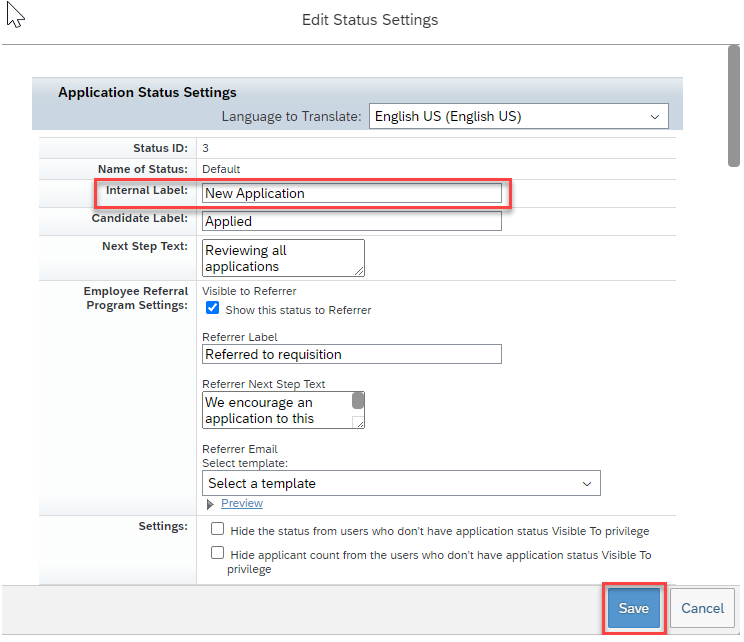
Task: Click the Preview disclosure triangle icon
Action: [210, 504]
